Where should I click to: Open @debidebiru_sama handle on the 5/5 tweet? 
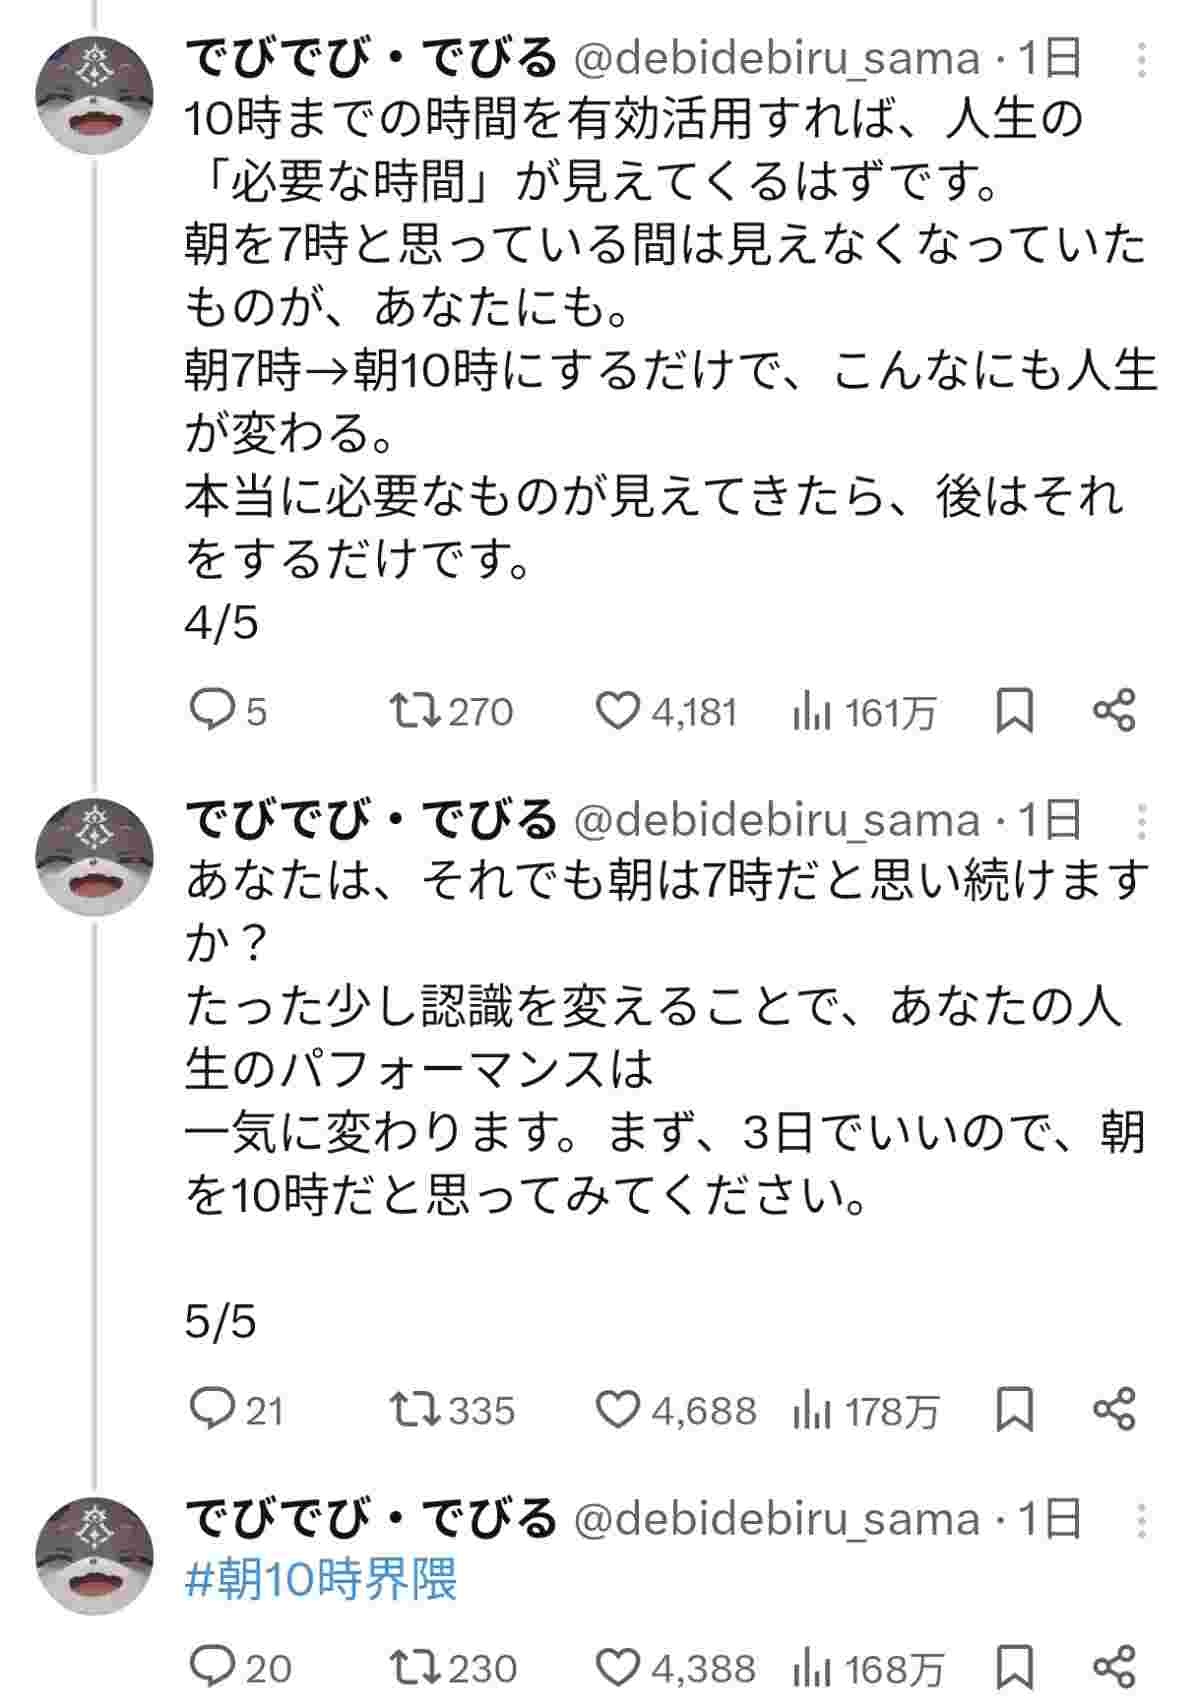click(x=776, y=820)
